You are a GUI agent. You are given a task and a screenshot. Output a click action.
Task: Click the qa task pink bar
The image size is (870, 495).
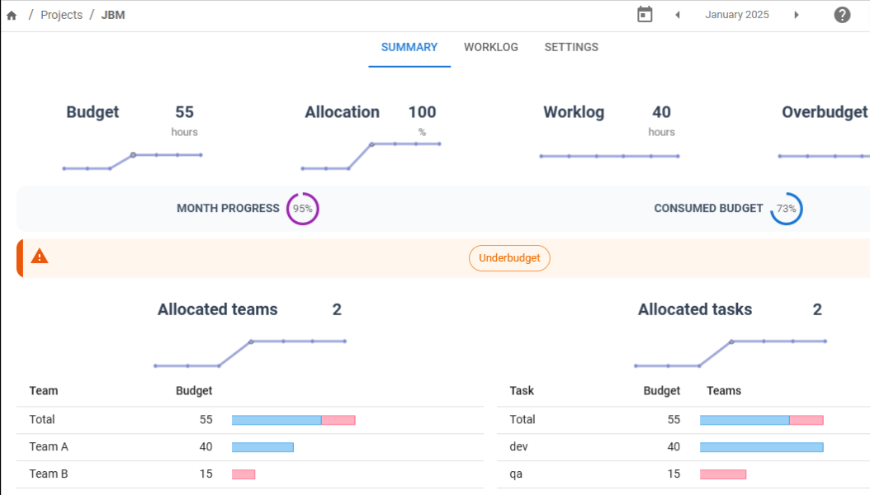(723, 474)
